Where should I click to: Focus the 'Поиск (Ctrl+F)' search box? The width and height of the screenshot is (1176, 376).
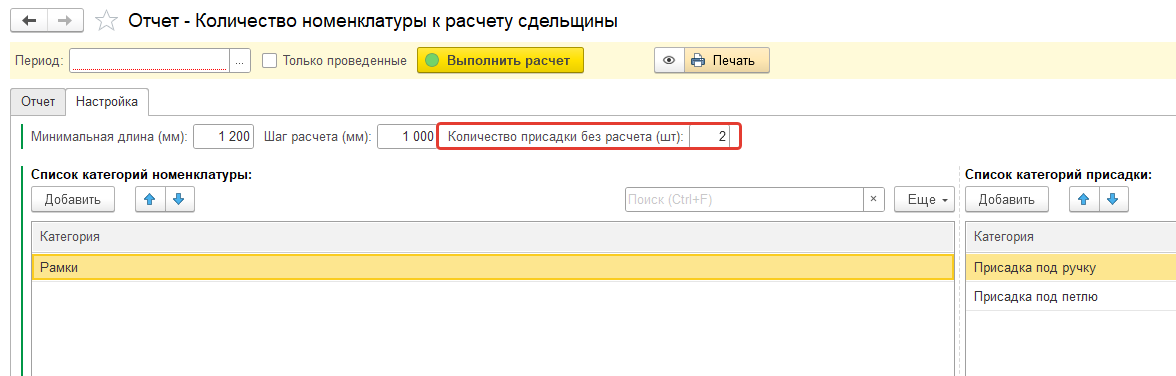coord(744,200)
